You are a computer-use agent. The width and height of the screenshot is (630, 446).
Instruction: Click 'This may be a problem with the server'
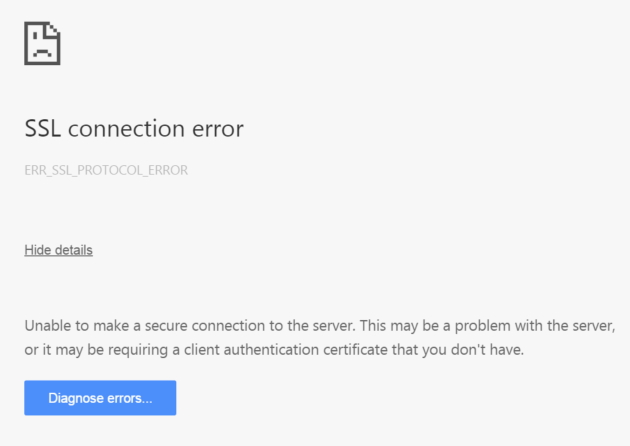(487, 326)
